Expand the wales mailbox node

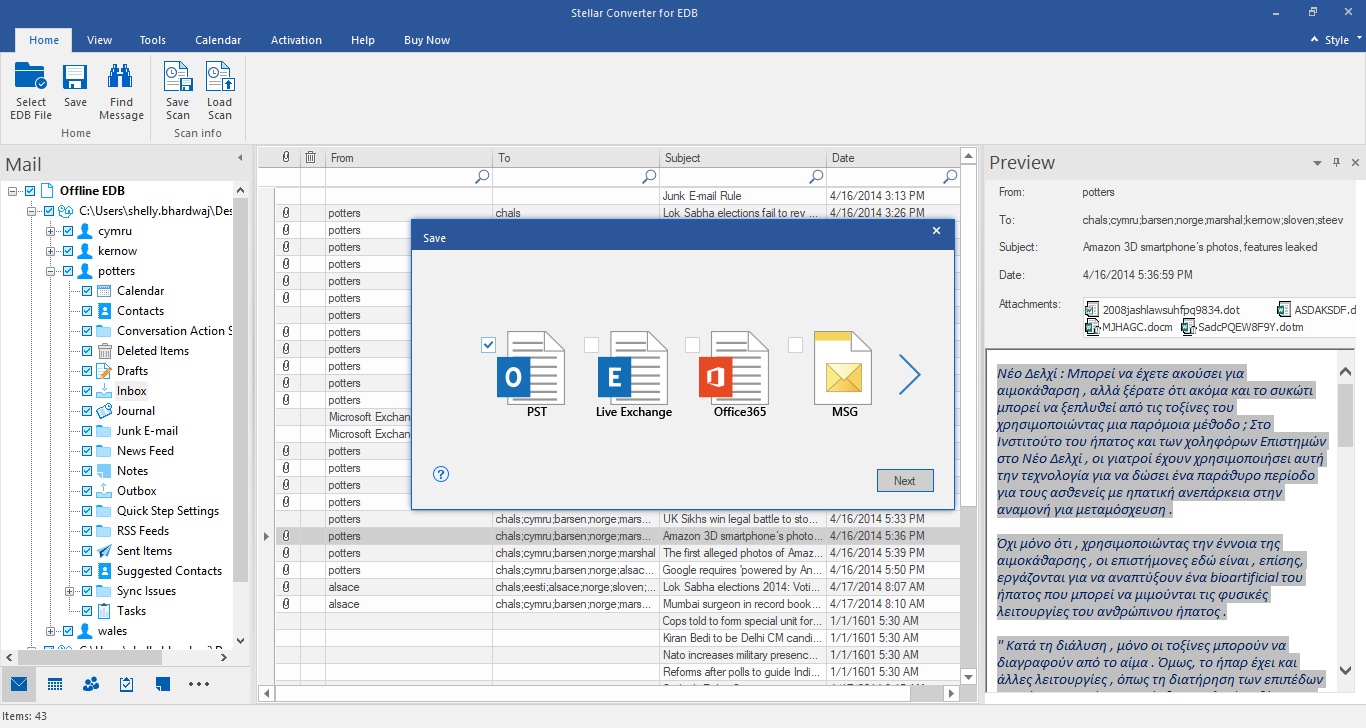pyautogui.click(x=51, y=631)
